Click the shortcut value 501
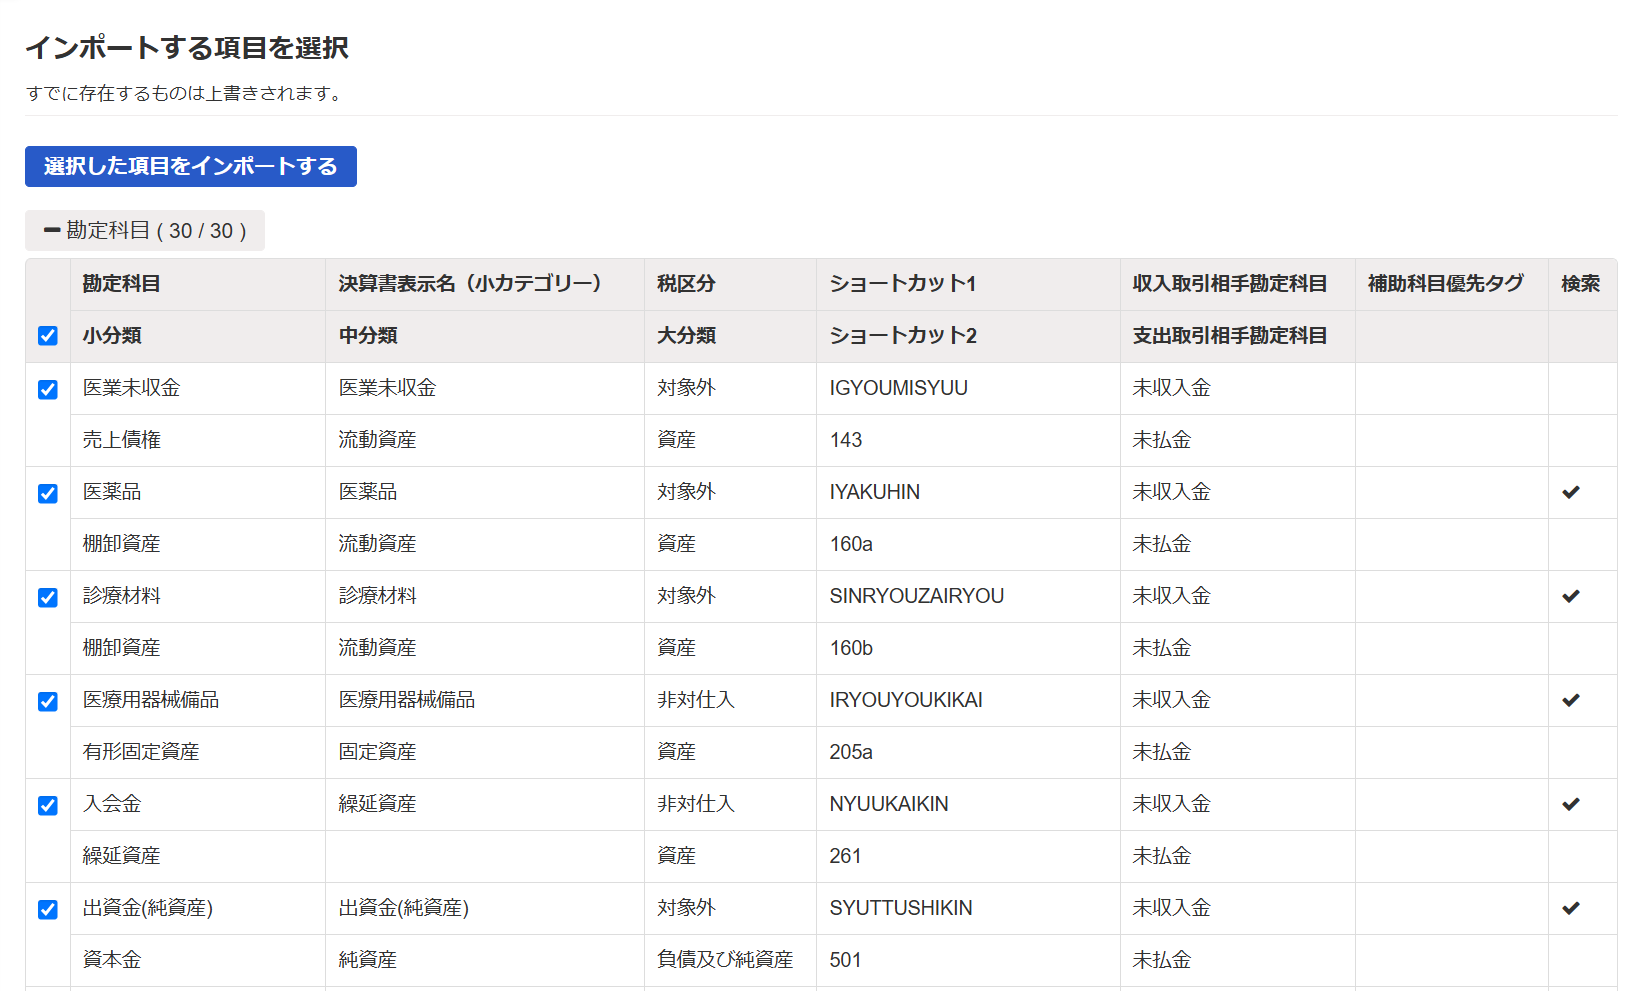Viewport: 1648px width, 991px height. coord(845,960)
